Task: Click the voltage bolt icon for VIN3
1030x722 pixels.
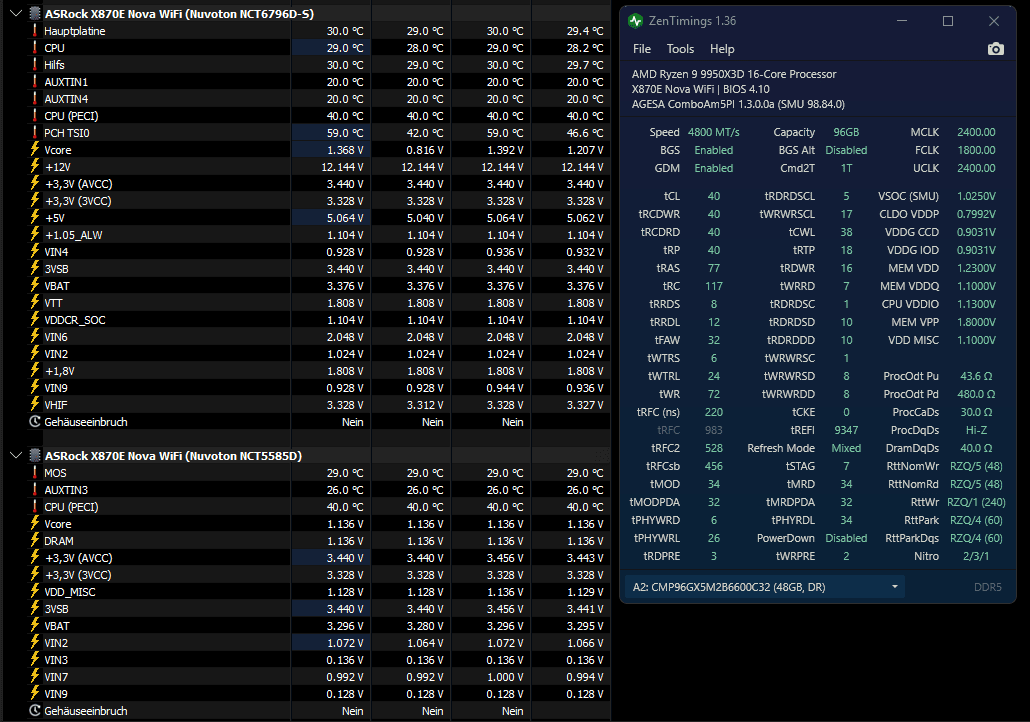Action: pos(35,660)
